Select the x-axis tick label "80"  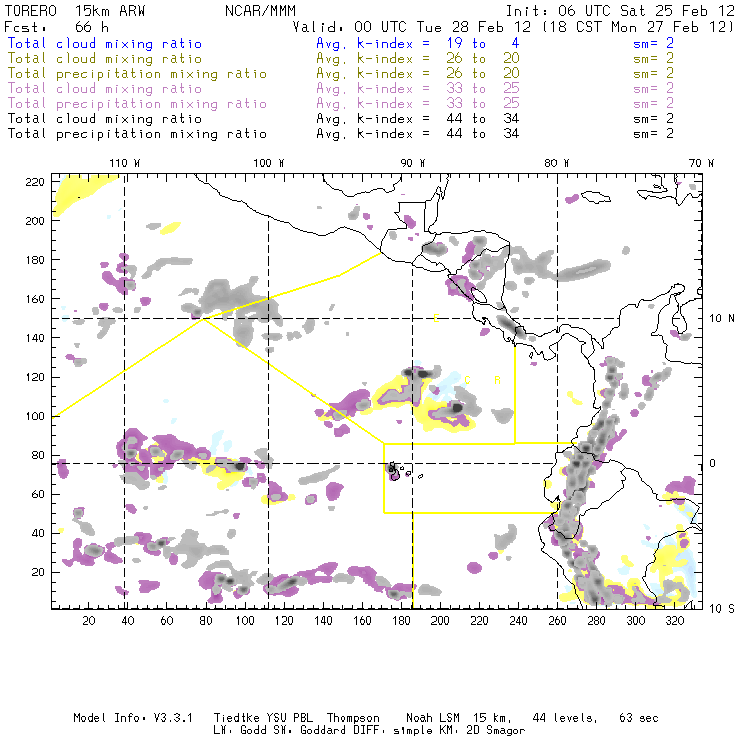206,621
